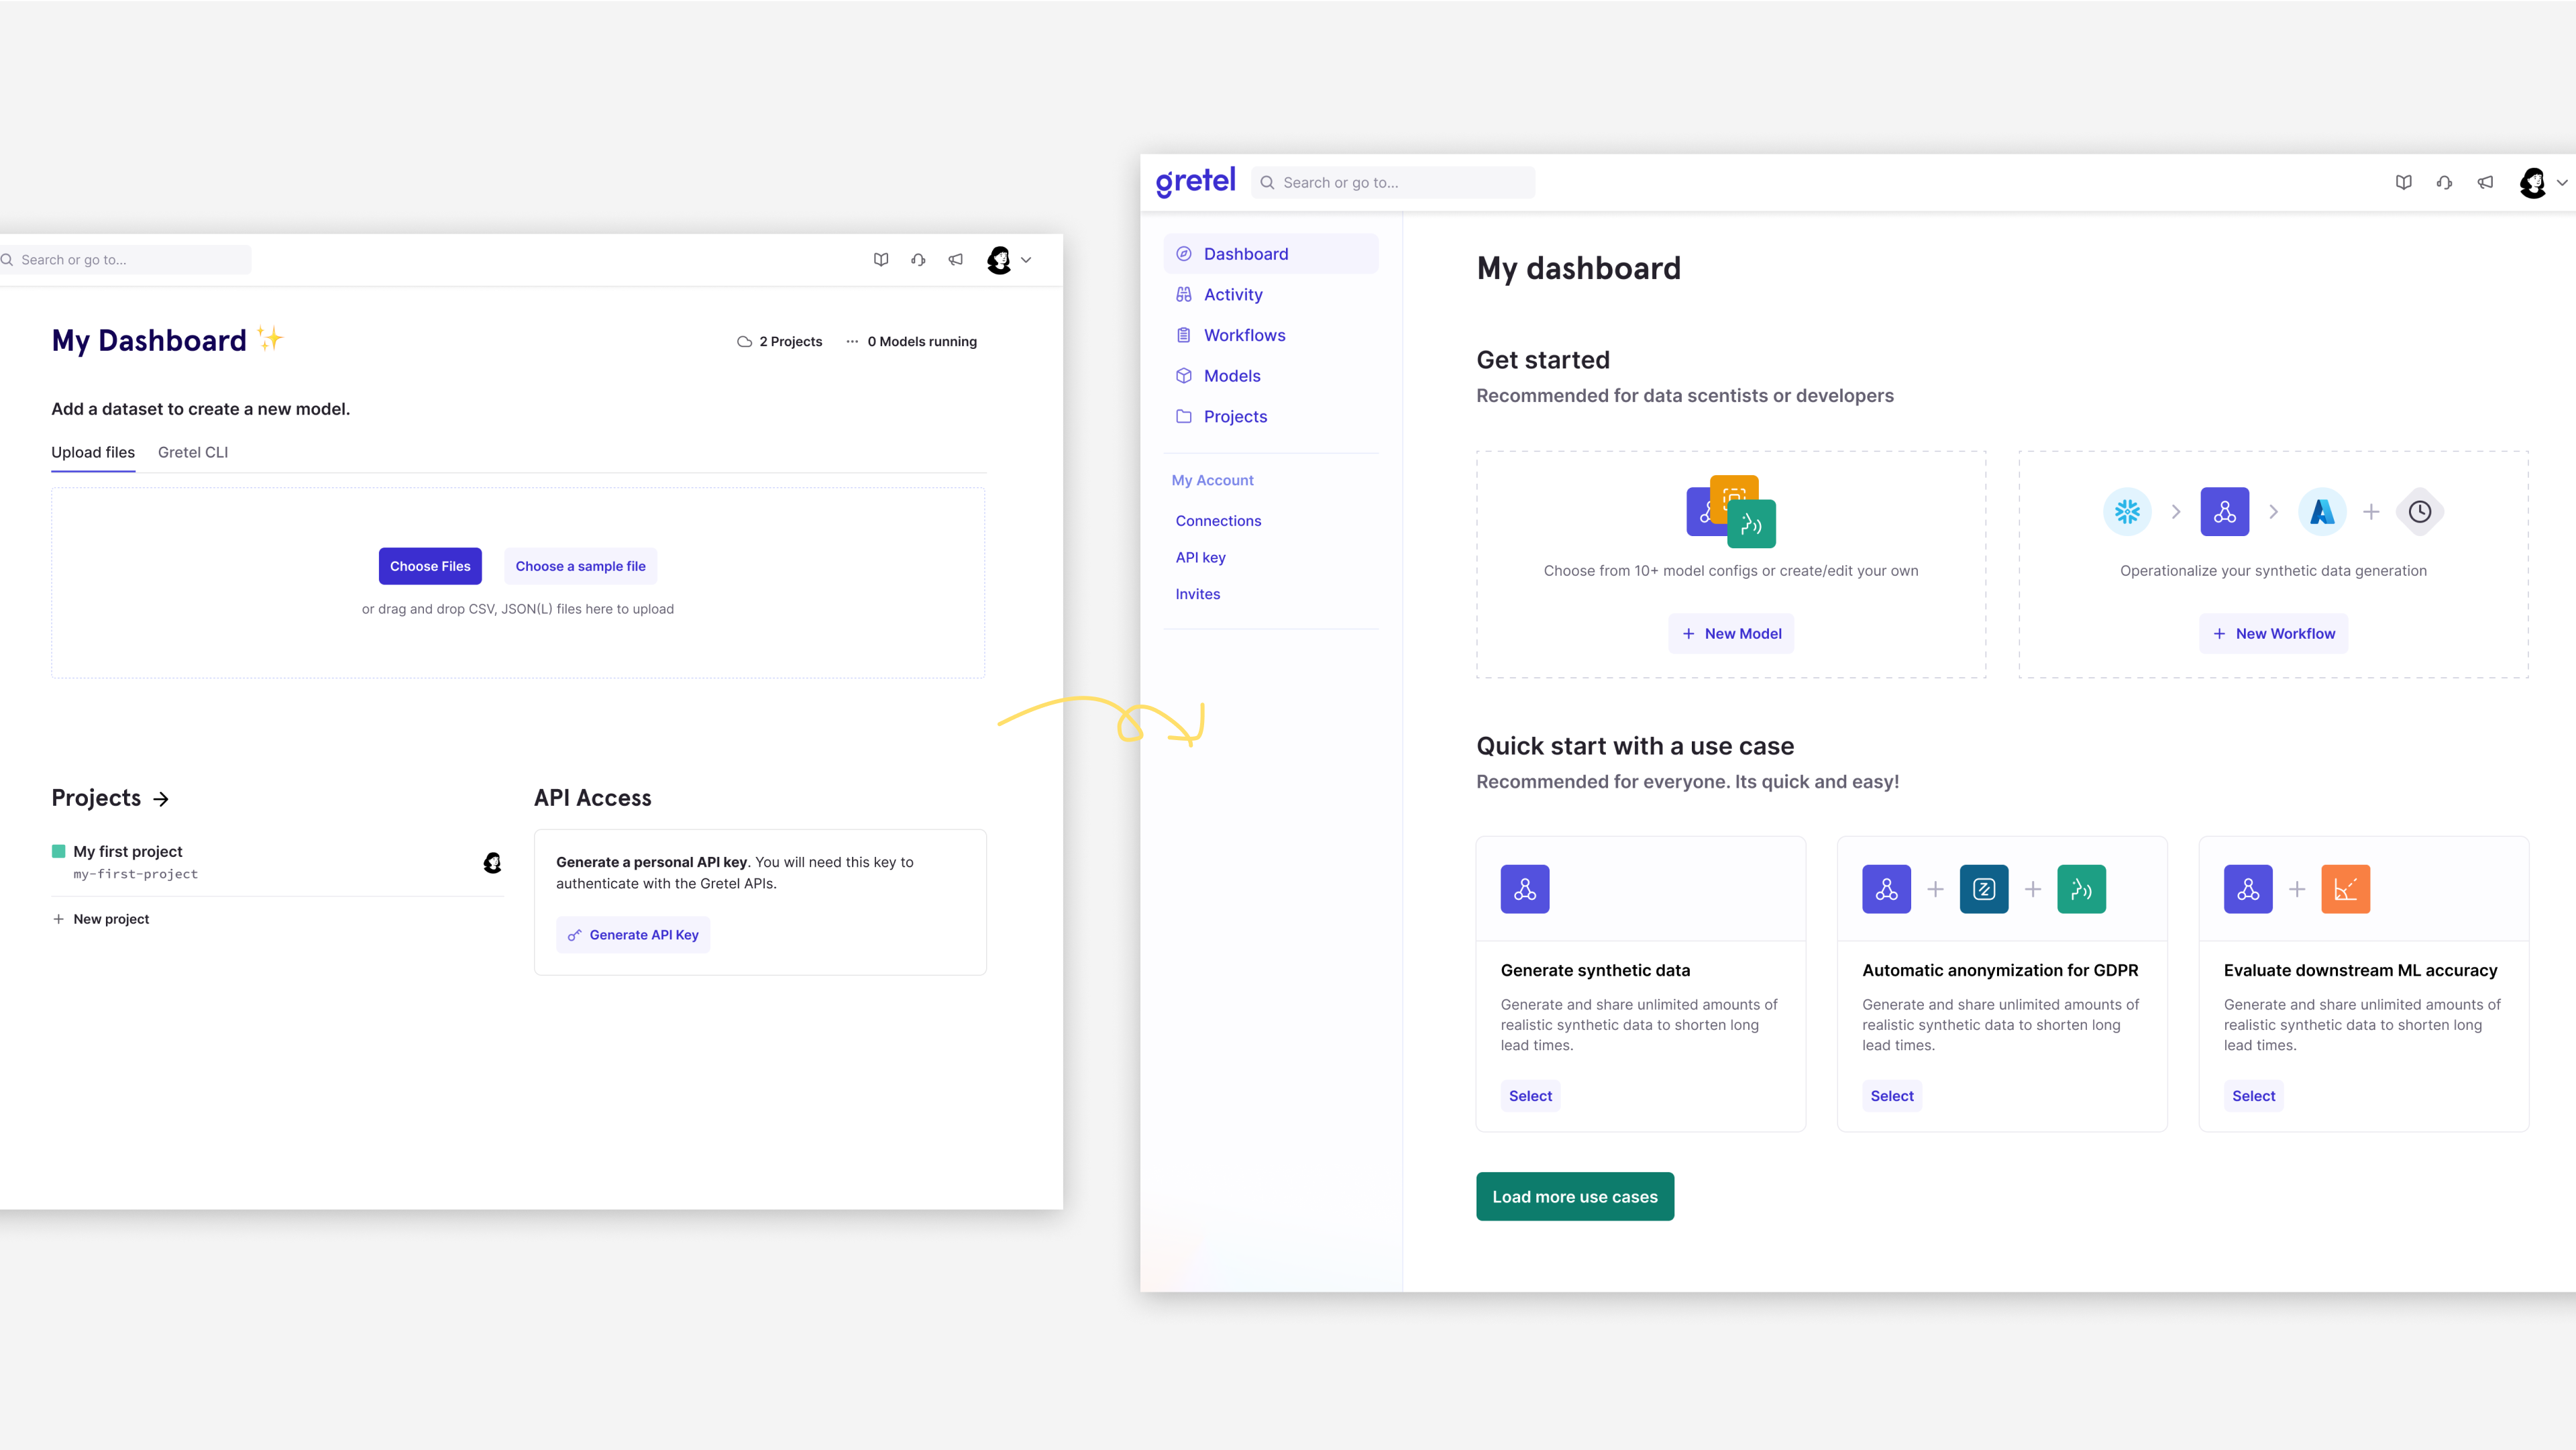Click the Snowflake connector icon
The height and width of the screenshot is (1450, 2576).
[2127, 512]
